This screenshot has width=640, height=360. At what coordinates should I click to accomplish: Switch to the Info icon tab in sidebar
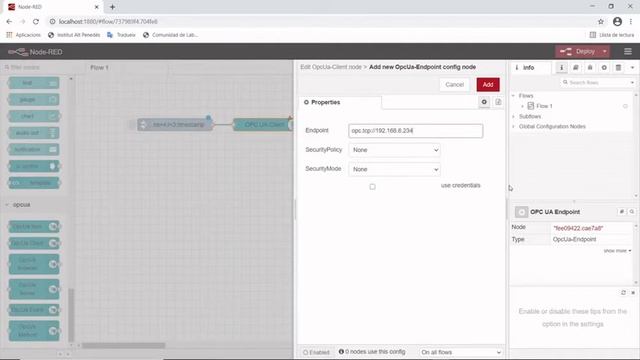[x=561, y=68]
